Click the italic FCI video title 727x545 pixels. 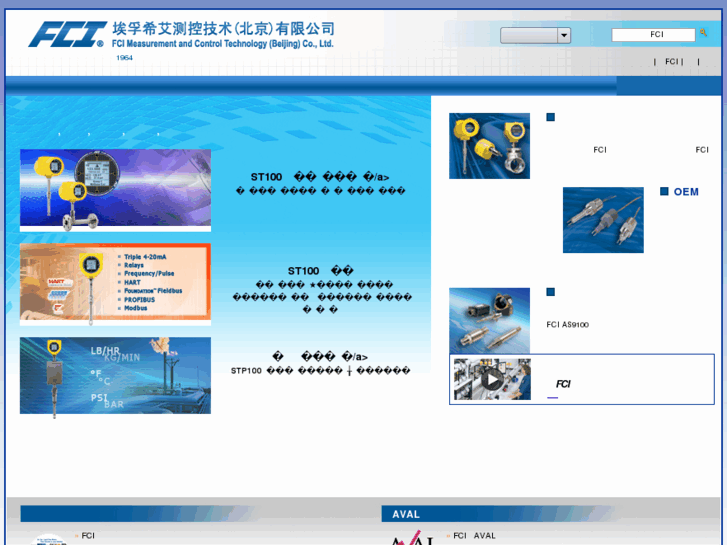coord(563,384)
